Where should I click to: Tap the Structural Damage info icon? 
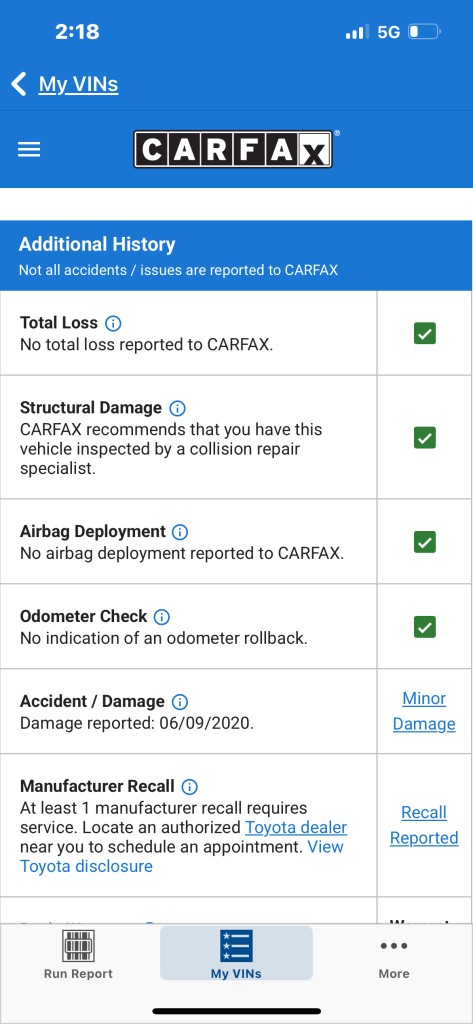point(177,408)
